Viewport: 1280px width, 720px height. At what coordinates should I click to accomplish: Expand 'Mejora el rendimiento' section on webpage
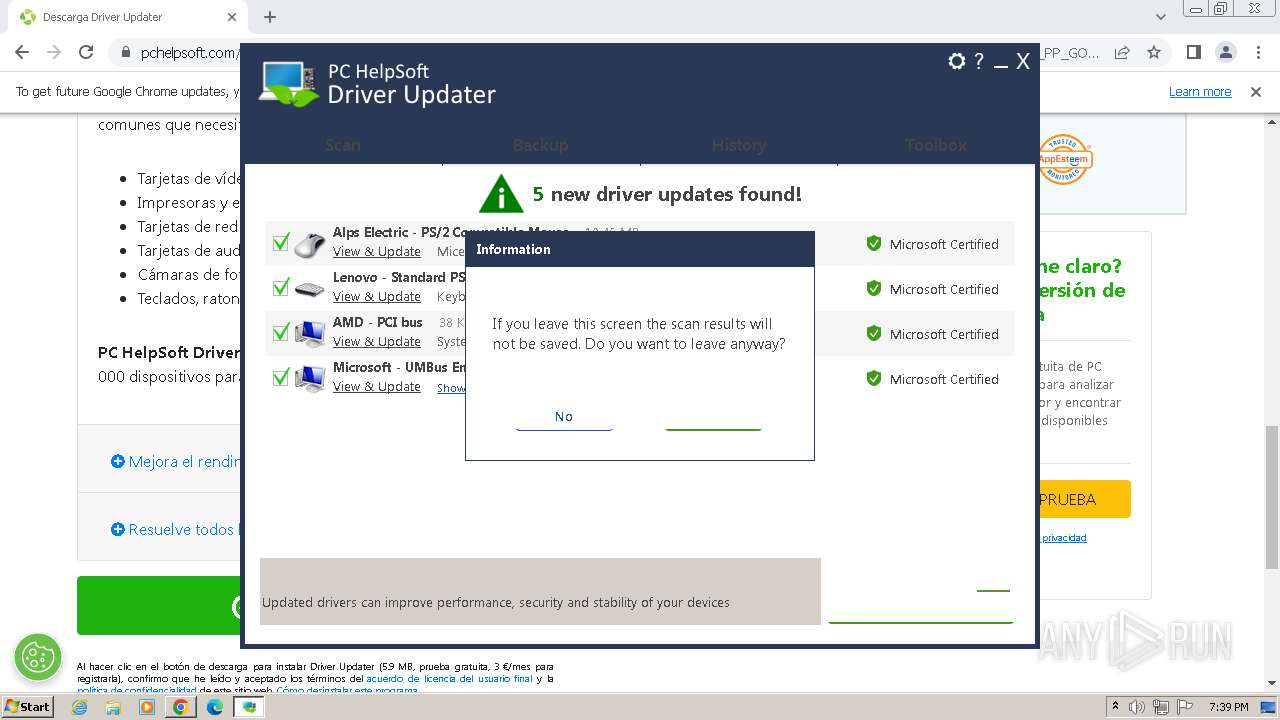pyautogui.click(x=176, y=461)
